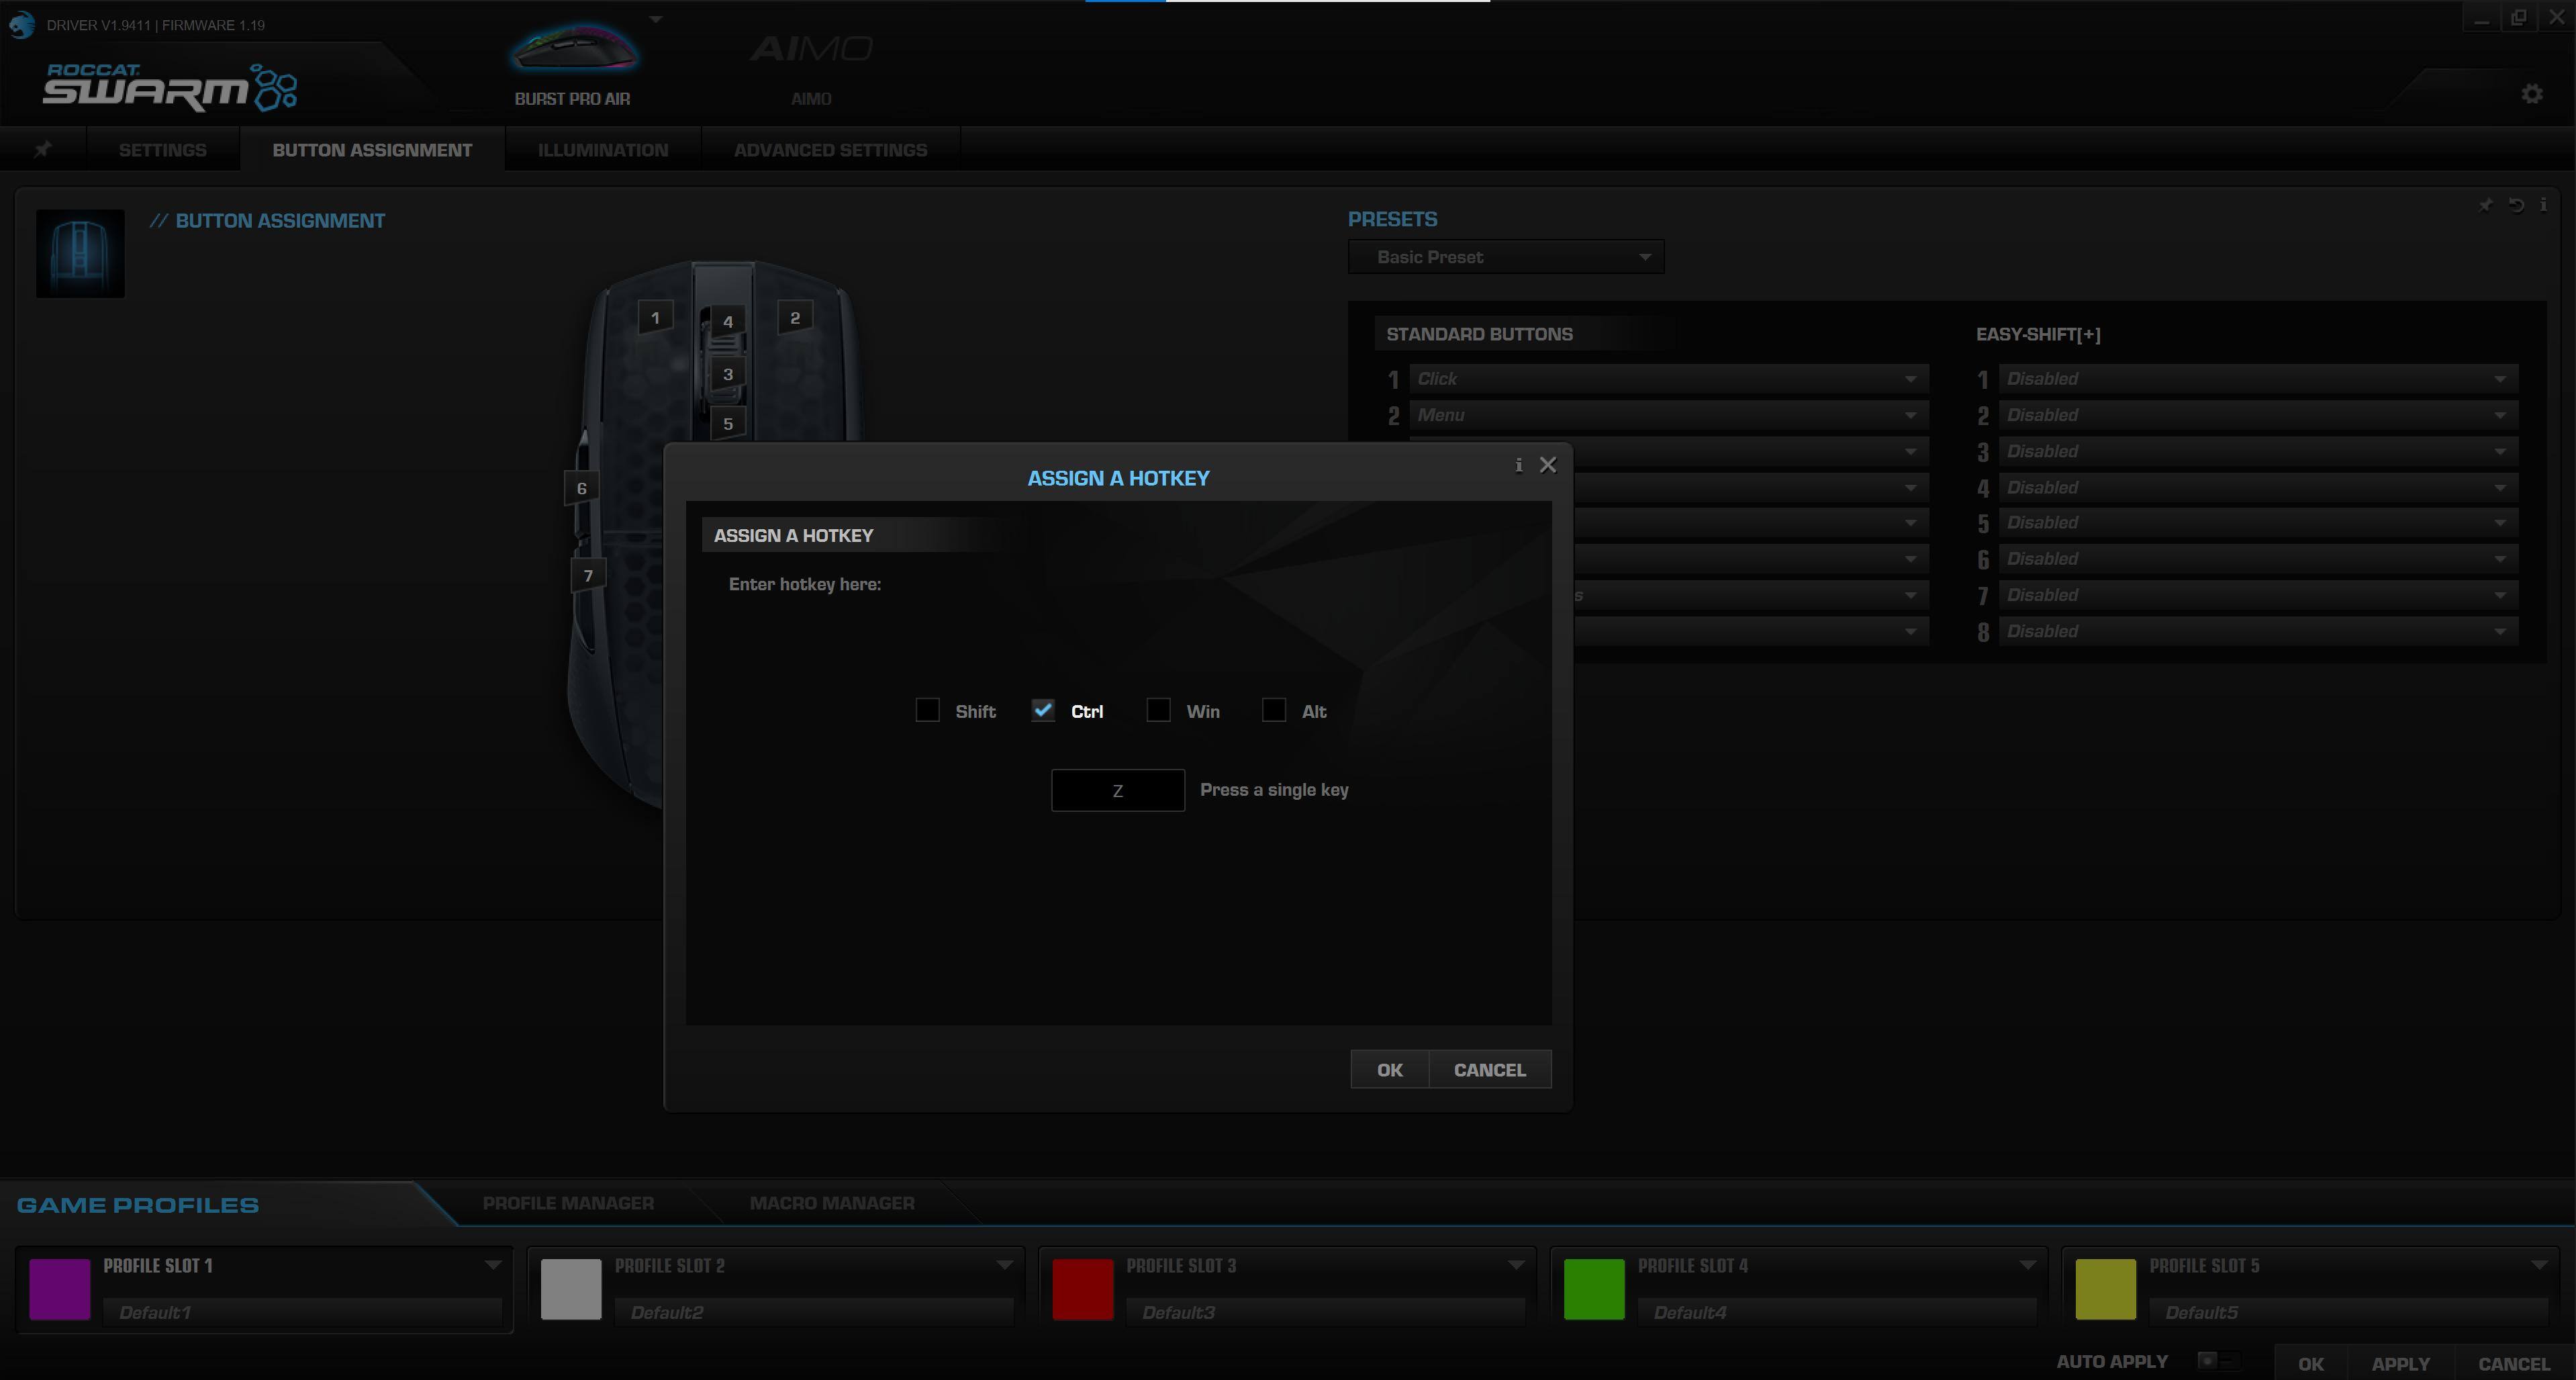Click the pin icon tab left of Settings

43,150
